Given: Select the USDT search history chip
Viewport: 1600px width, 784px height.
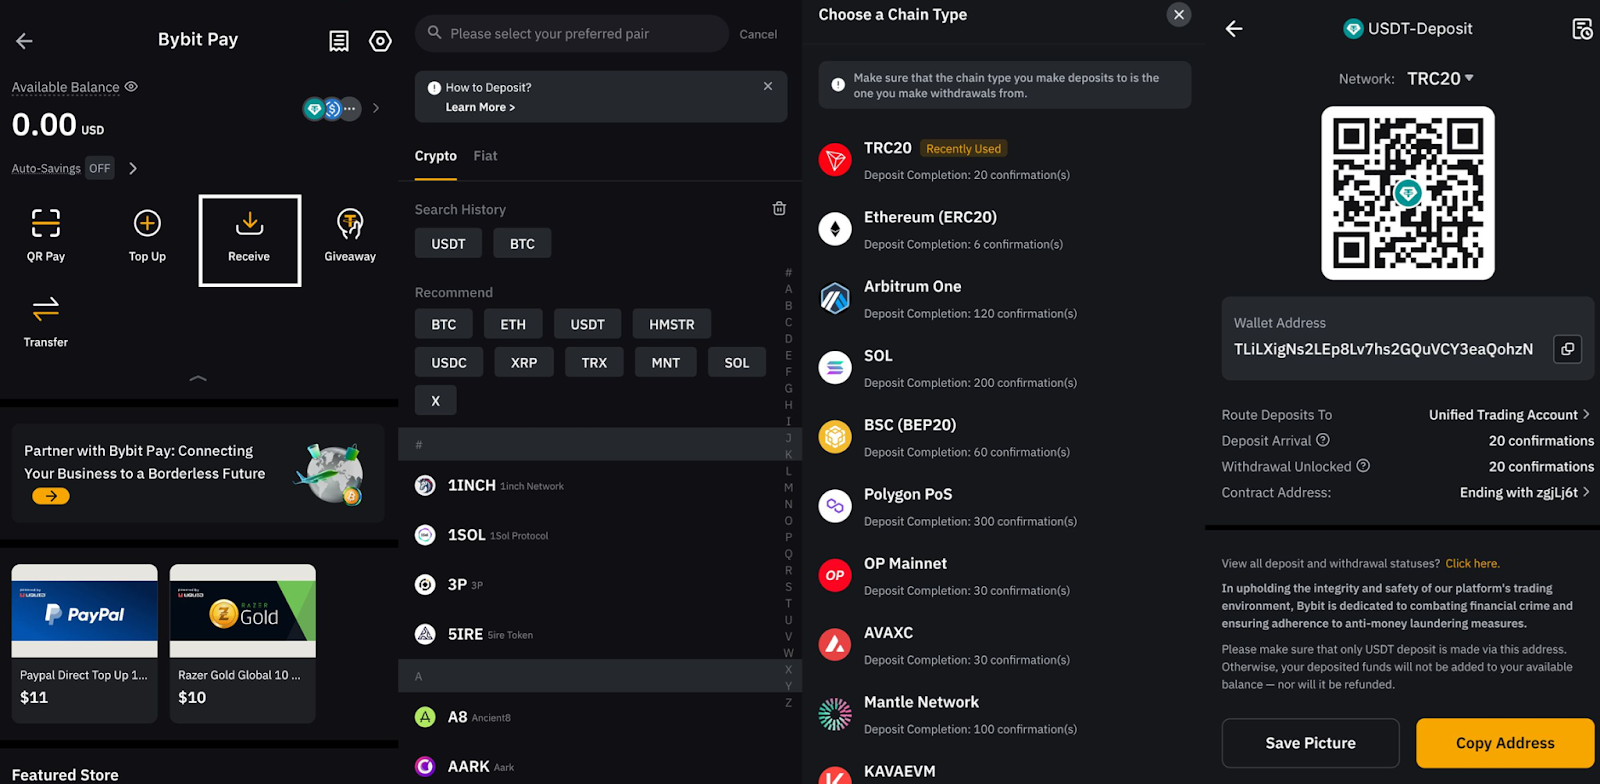Looking at the screenshot, I should point(447,243).
